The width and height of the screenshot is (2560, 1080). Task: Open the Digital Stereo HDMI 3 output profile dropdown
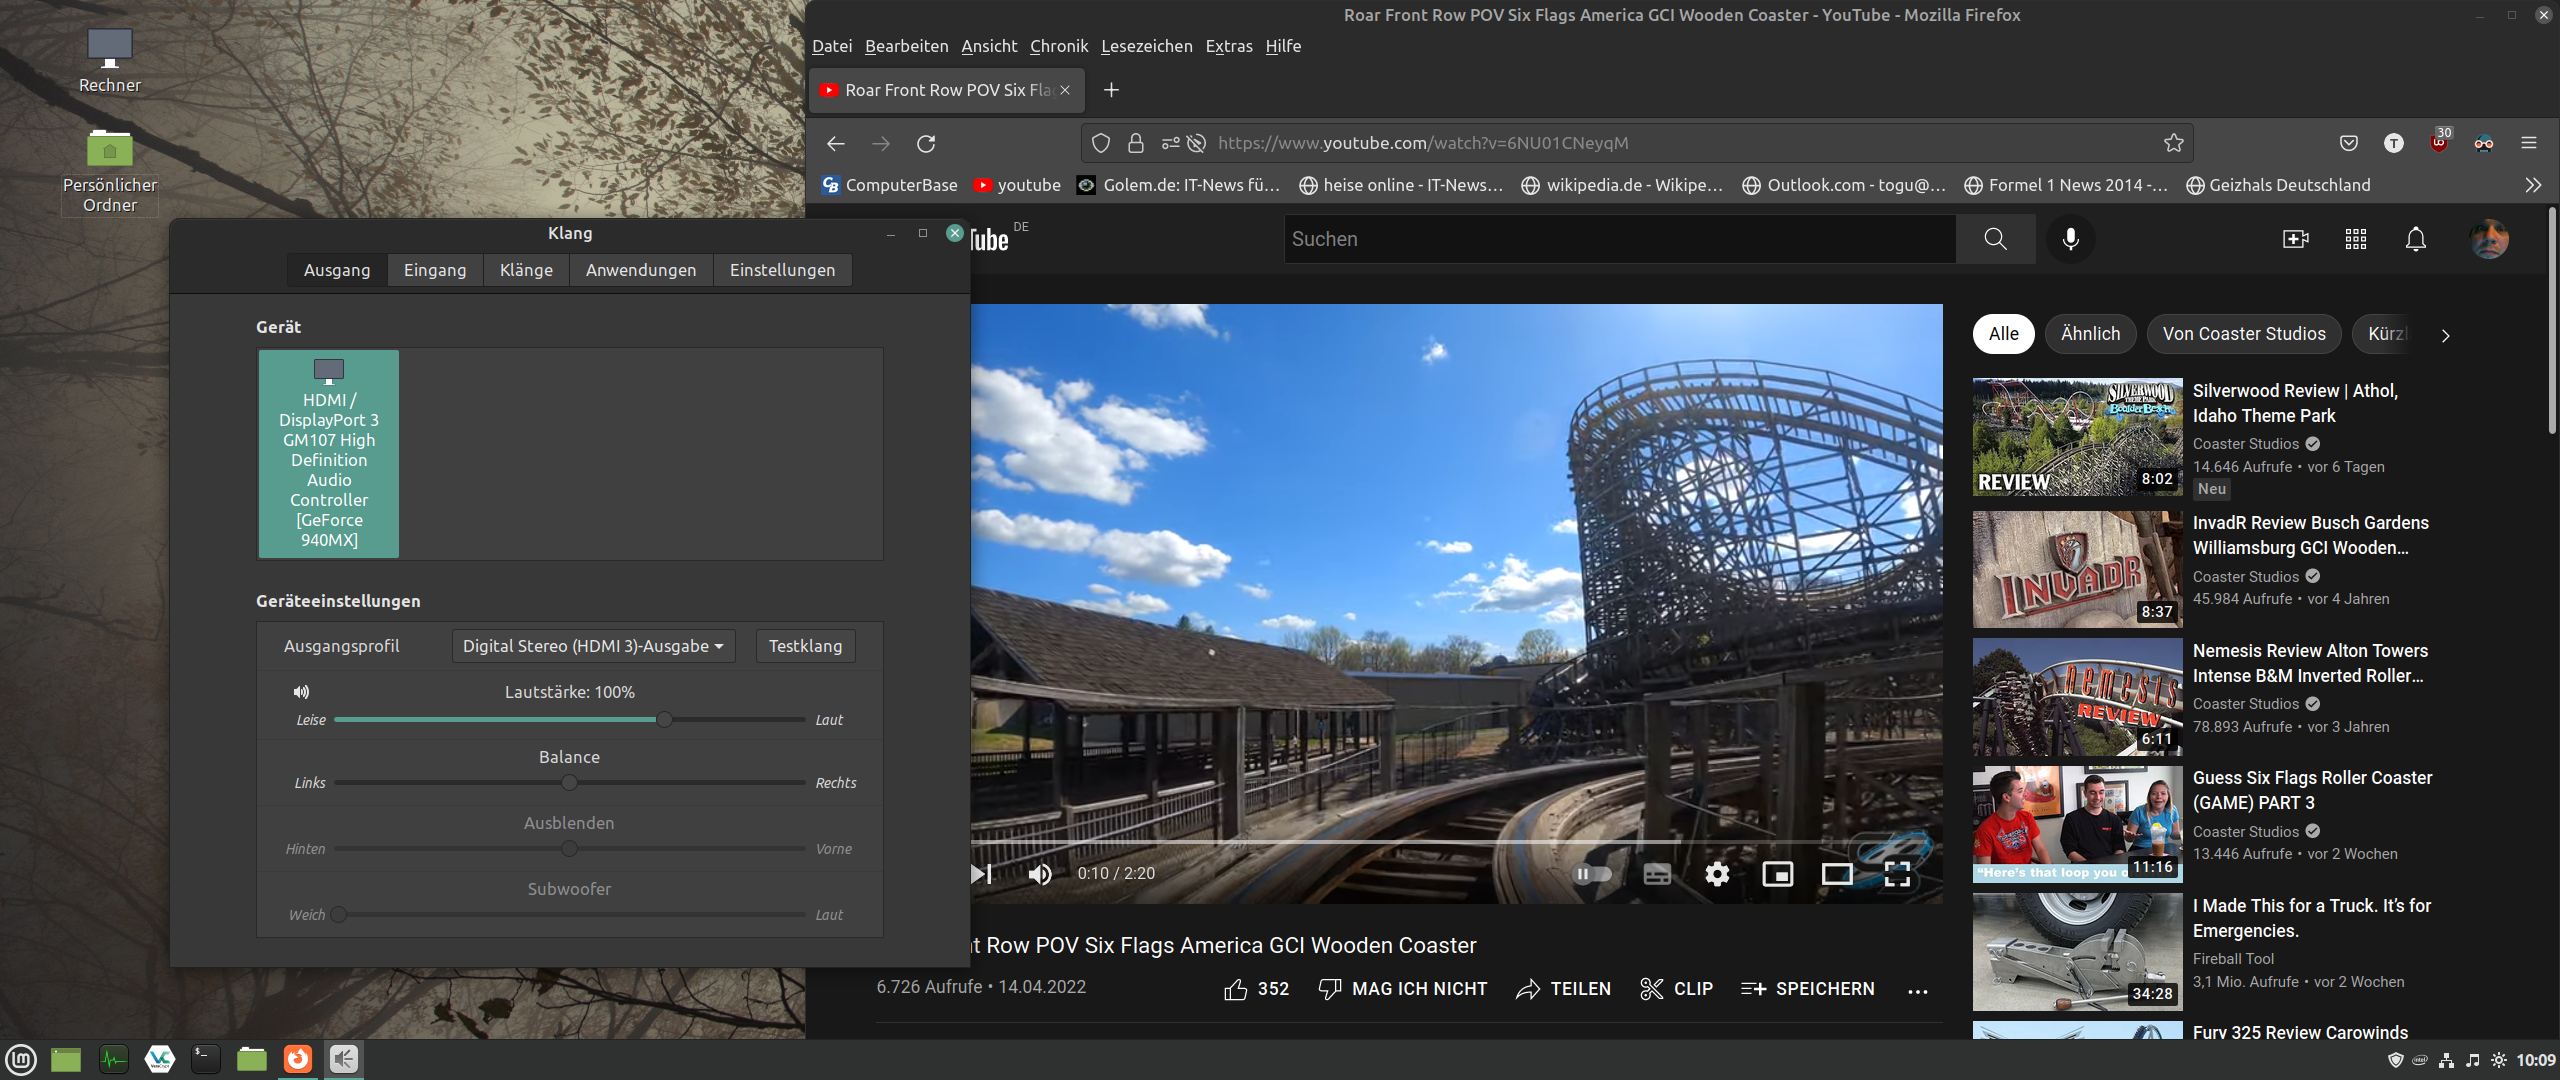(593, 646)
